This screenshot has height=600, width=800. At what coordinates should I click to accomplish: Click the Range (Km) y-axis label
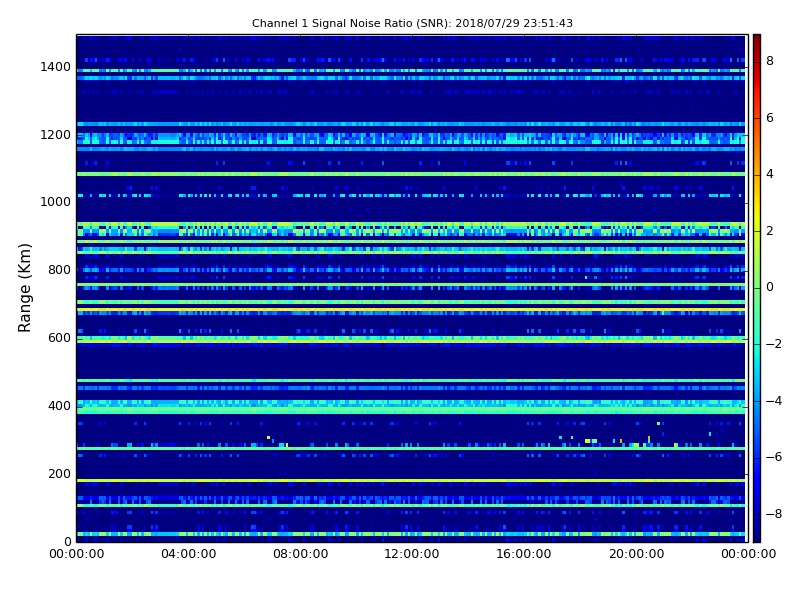[x=24, y=288]
